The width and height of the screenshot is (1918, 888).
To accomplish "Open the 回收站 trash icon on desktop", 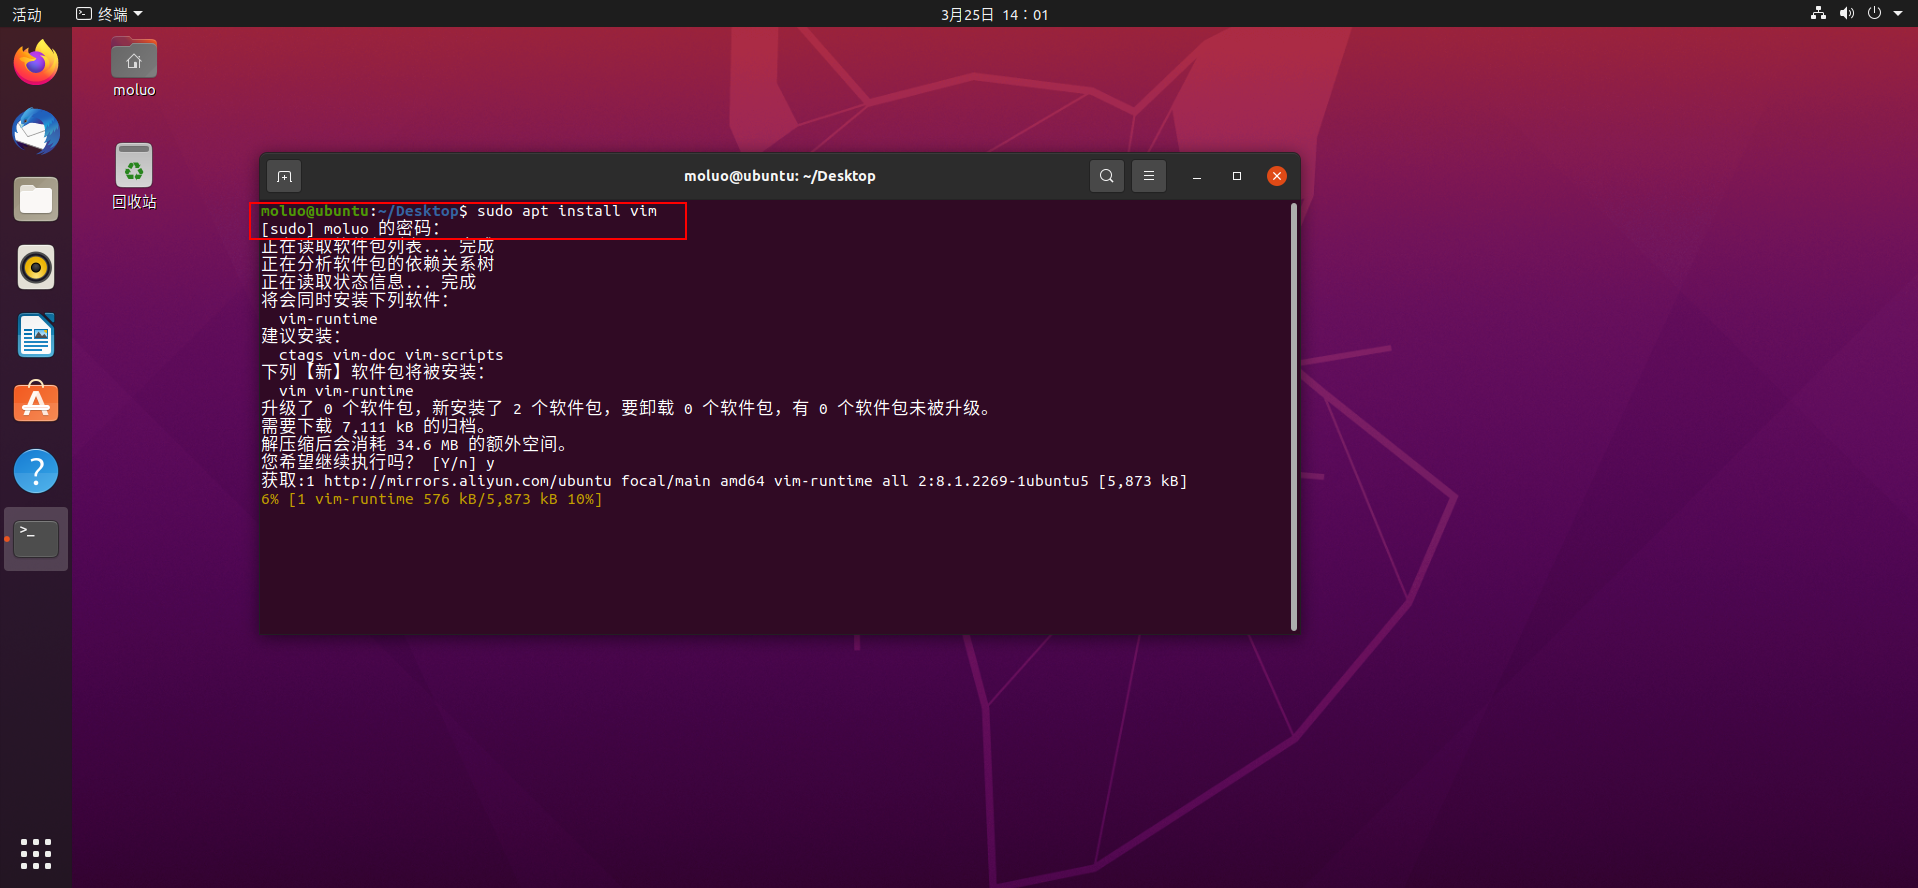I will (134, 176).
